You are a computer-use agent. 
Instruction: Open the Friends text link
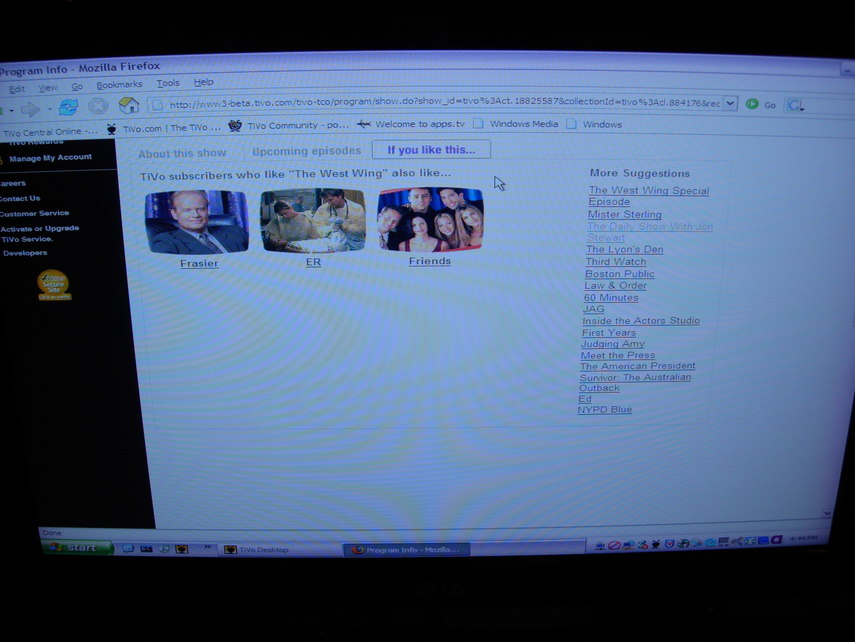[x=430, y=261]
